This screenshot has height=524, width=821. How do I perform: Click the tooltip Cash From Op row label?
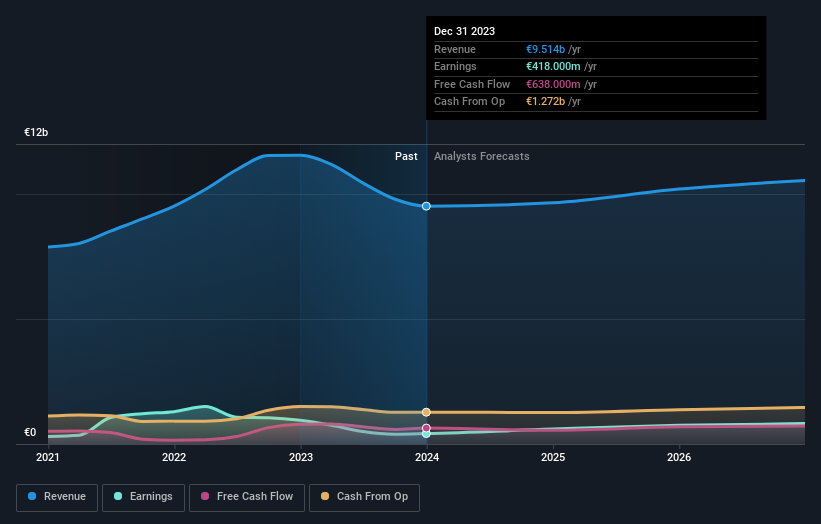click(x=470, y=102)
